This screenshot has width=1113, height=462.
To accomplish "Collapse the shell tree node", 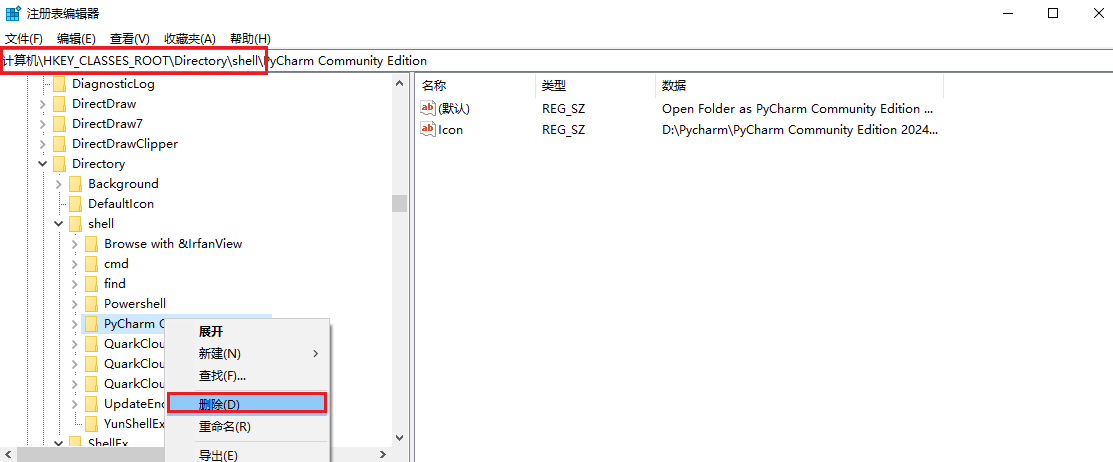I will (58, 224).
